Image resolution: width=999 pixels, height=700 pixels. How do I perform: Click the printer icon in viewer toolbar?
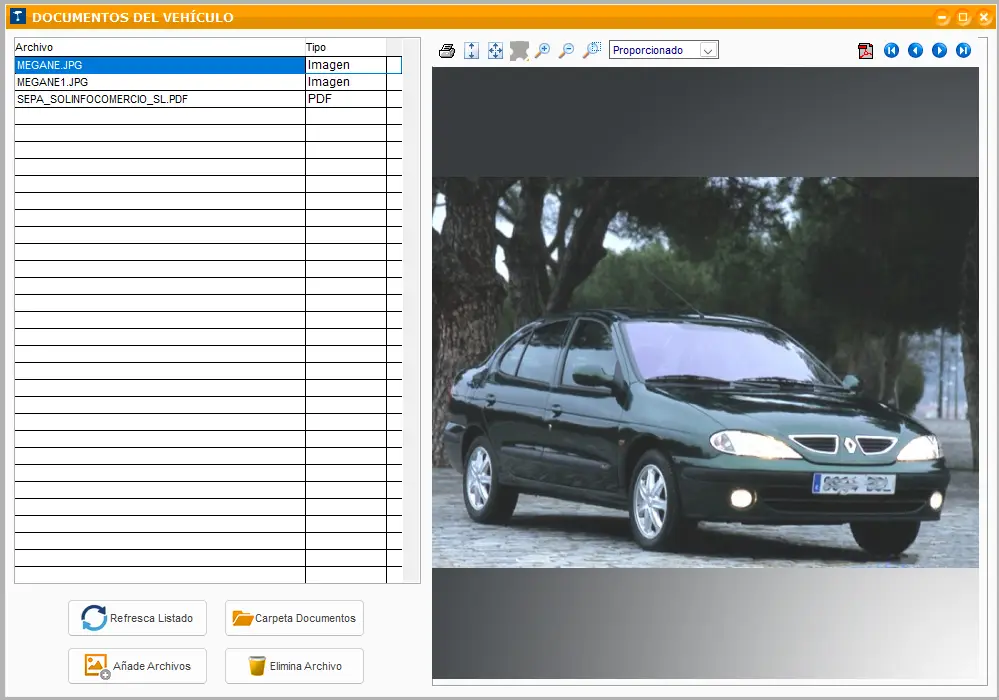(447, 51)
